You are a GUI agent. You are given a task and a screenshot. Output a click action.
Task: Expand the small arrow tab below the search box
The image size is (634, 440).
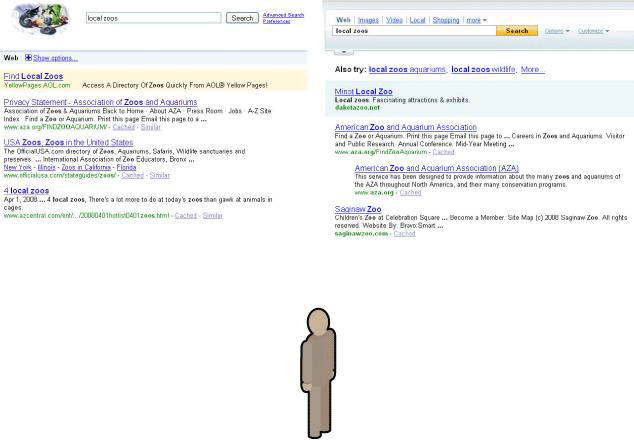tap(344, 51)
